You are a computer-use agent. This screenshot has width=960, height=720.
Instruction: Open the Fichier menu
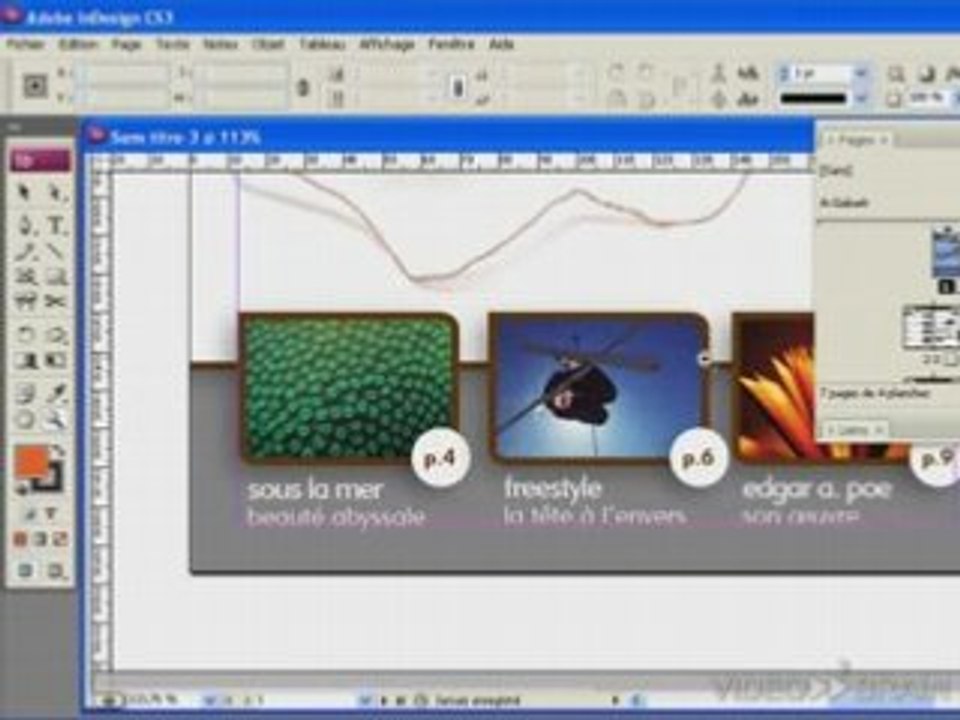pyautogui.click(x=25, y=44)
